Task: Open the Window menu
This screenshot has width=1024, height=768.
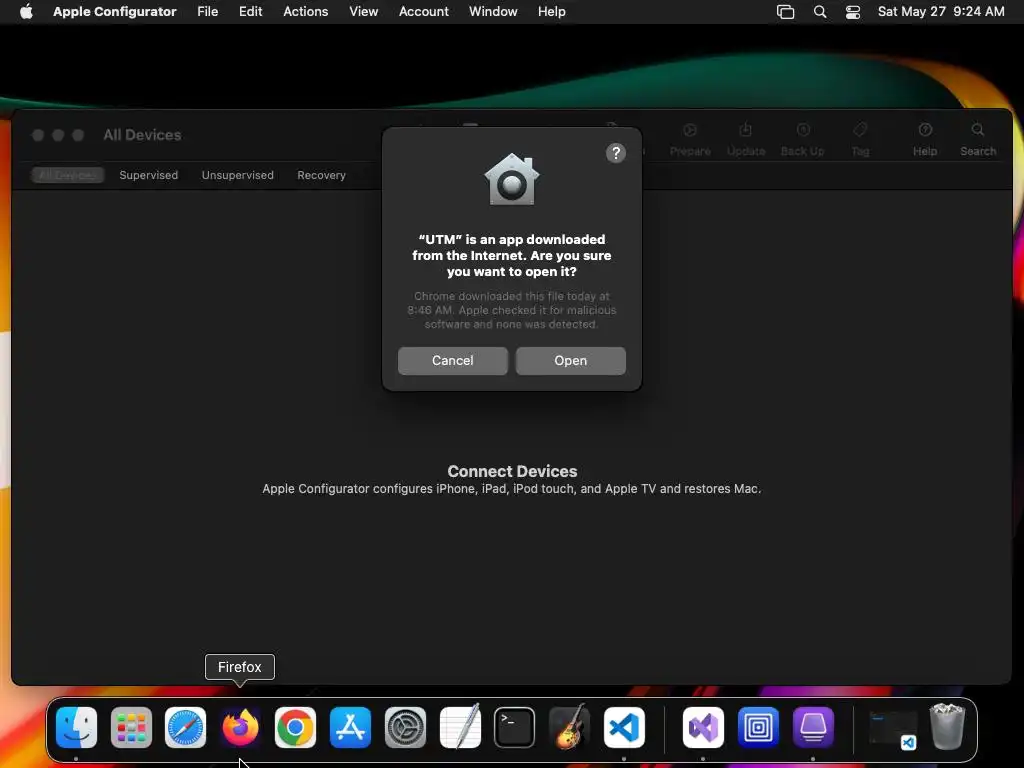Action: coord(493,12)
